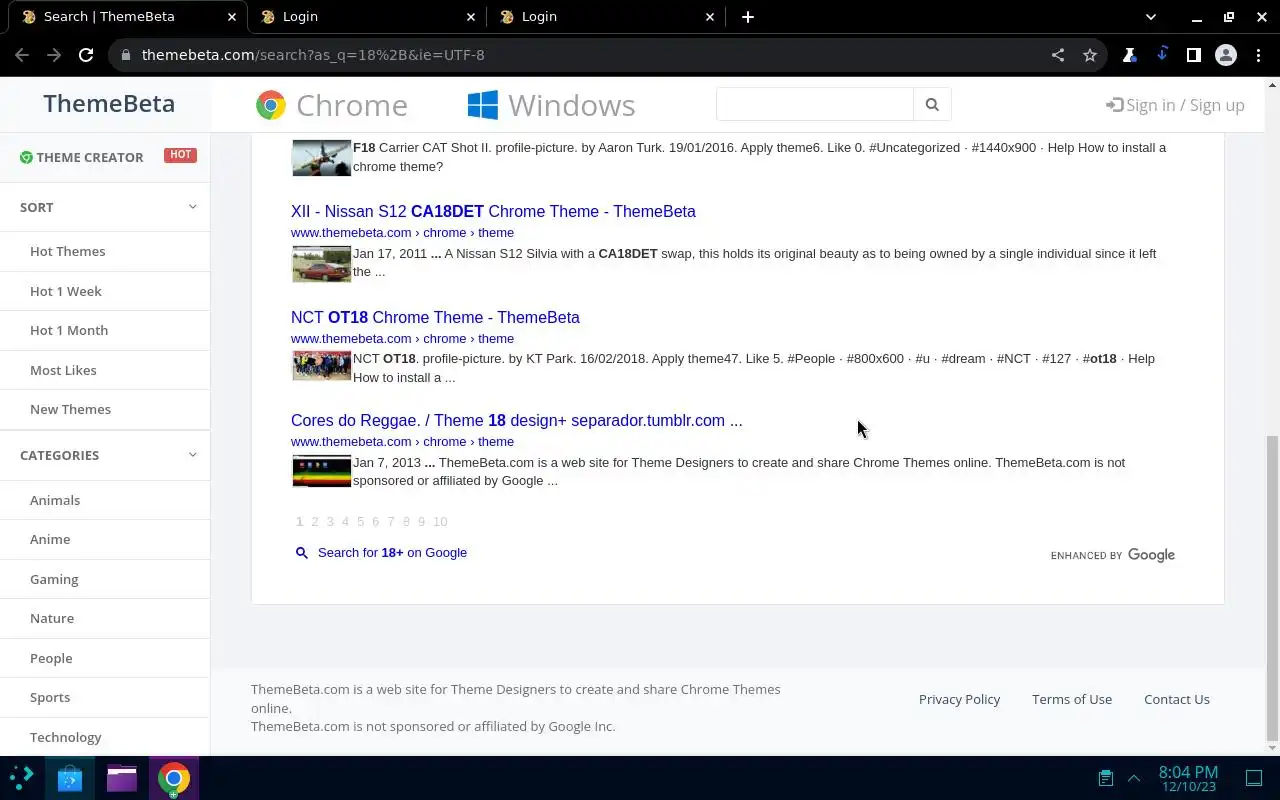Bookmark this page with star icon

click(x=1090, y=55)
